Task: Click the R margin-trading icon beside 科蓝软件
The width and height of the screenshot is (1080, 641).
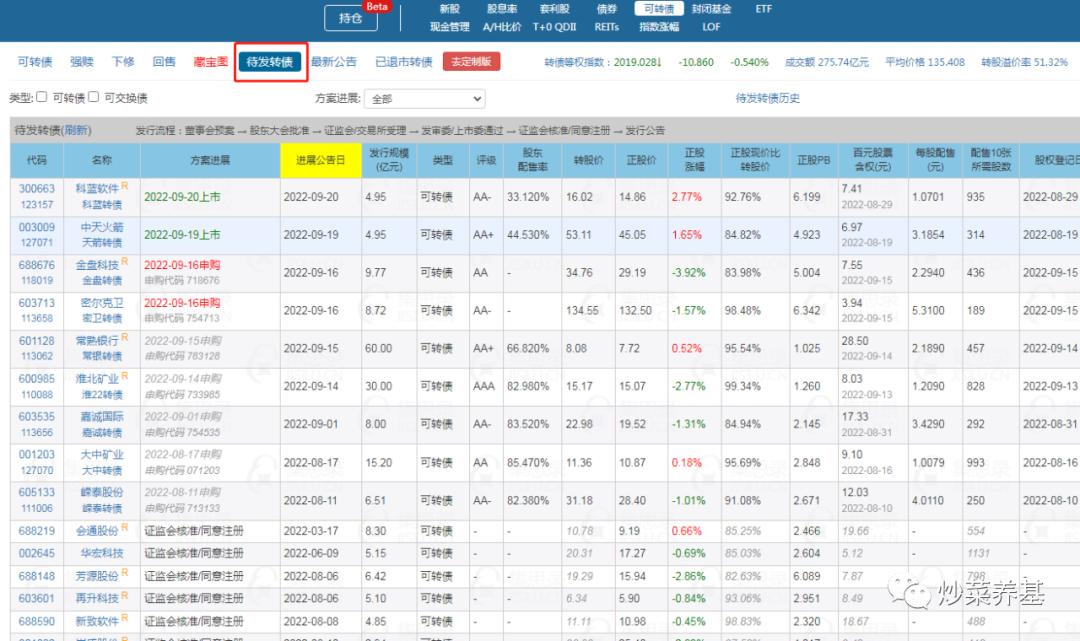Action: tap(125, 185)
